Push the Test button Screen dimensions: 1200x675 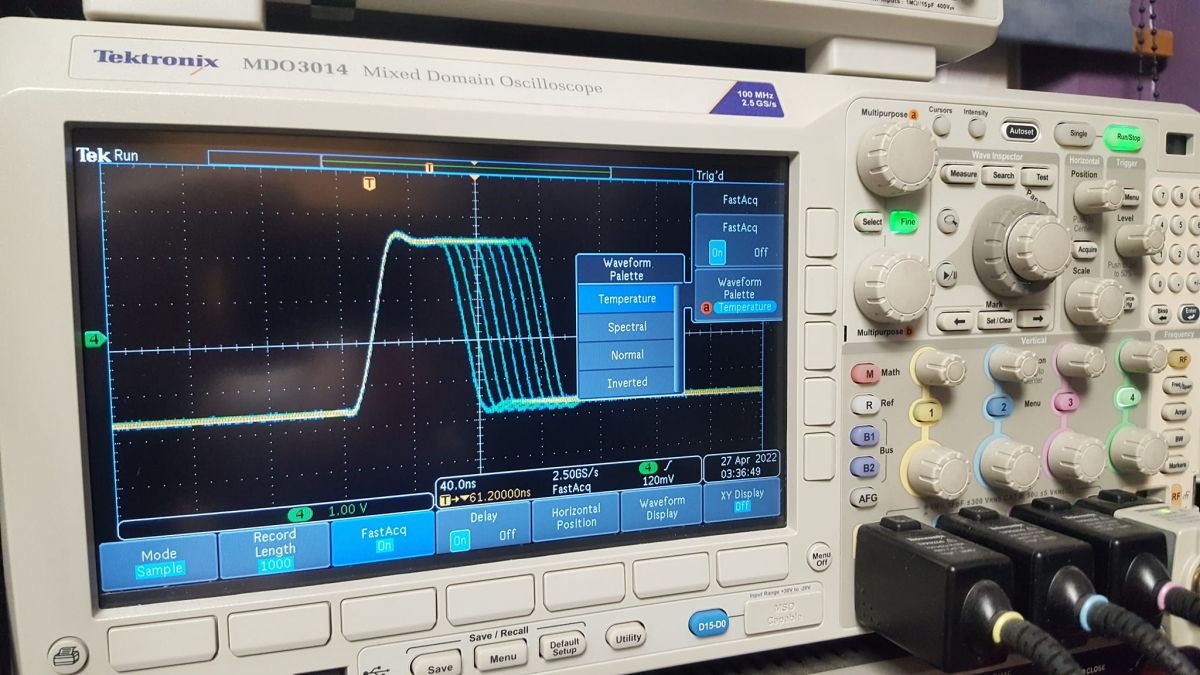point(1041,178)
